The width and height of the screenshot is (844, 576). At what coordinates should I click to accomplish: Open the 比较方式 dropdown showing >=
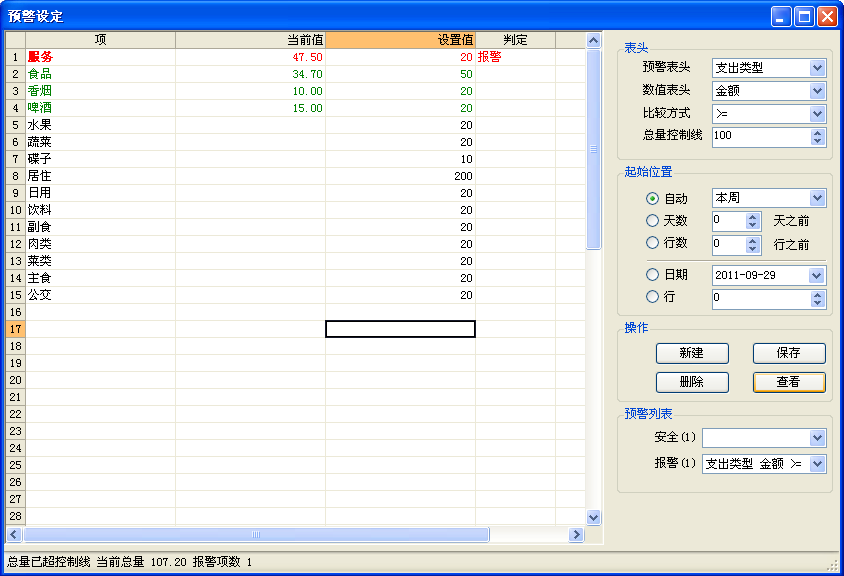(817, 114)
